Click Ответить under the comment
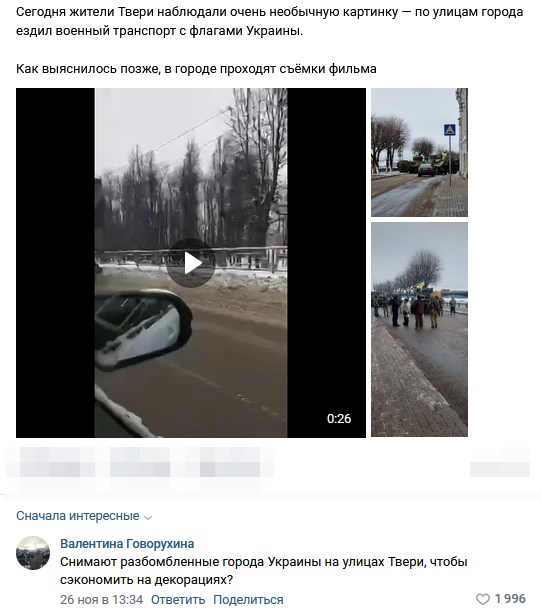 pos(178,599)
